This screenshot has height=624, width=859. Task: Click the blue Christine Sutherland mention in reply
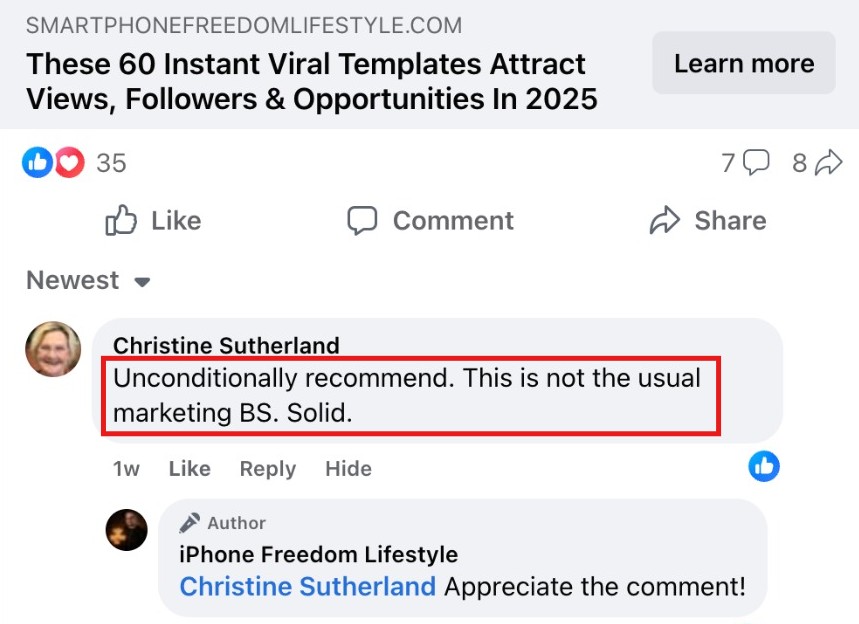coord(307,586)
